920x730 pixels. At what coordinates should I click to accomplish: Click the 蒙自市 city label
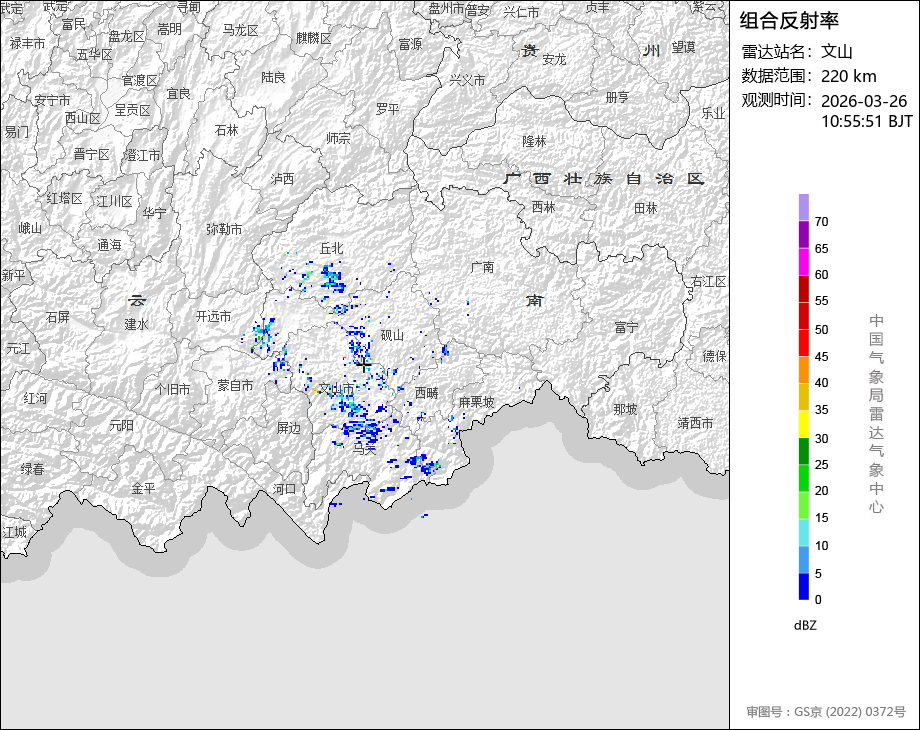[x=236, y=385]
